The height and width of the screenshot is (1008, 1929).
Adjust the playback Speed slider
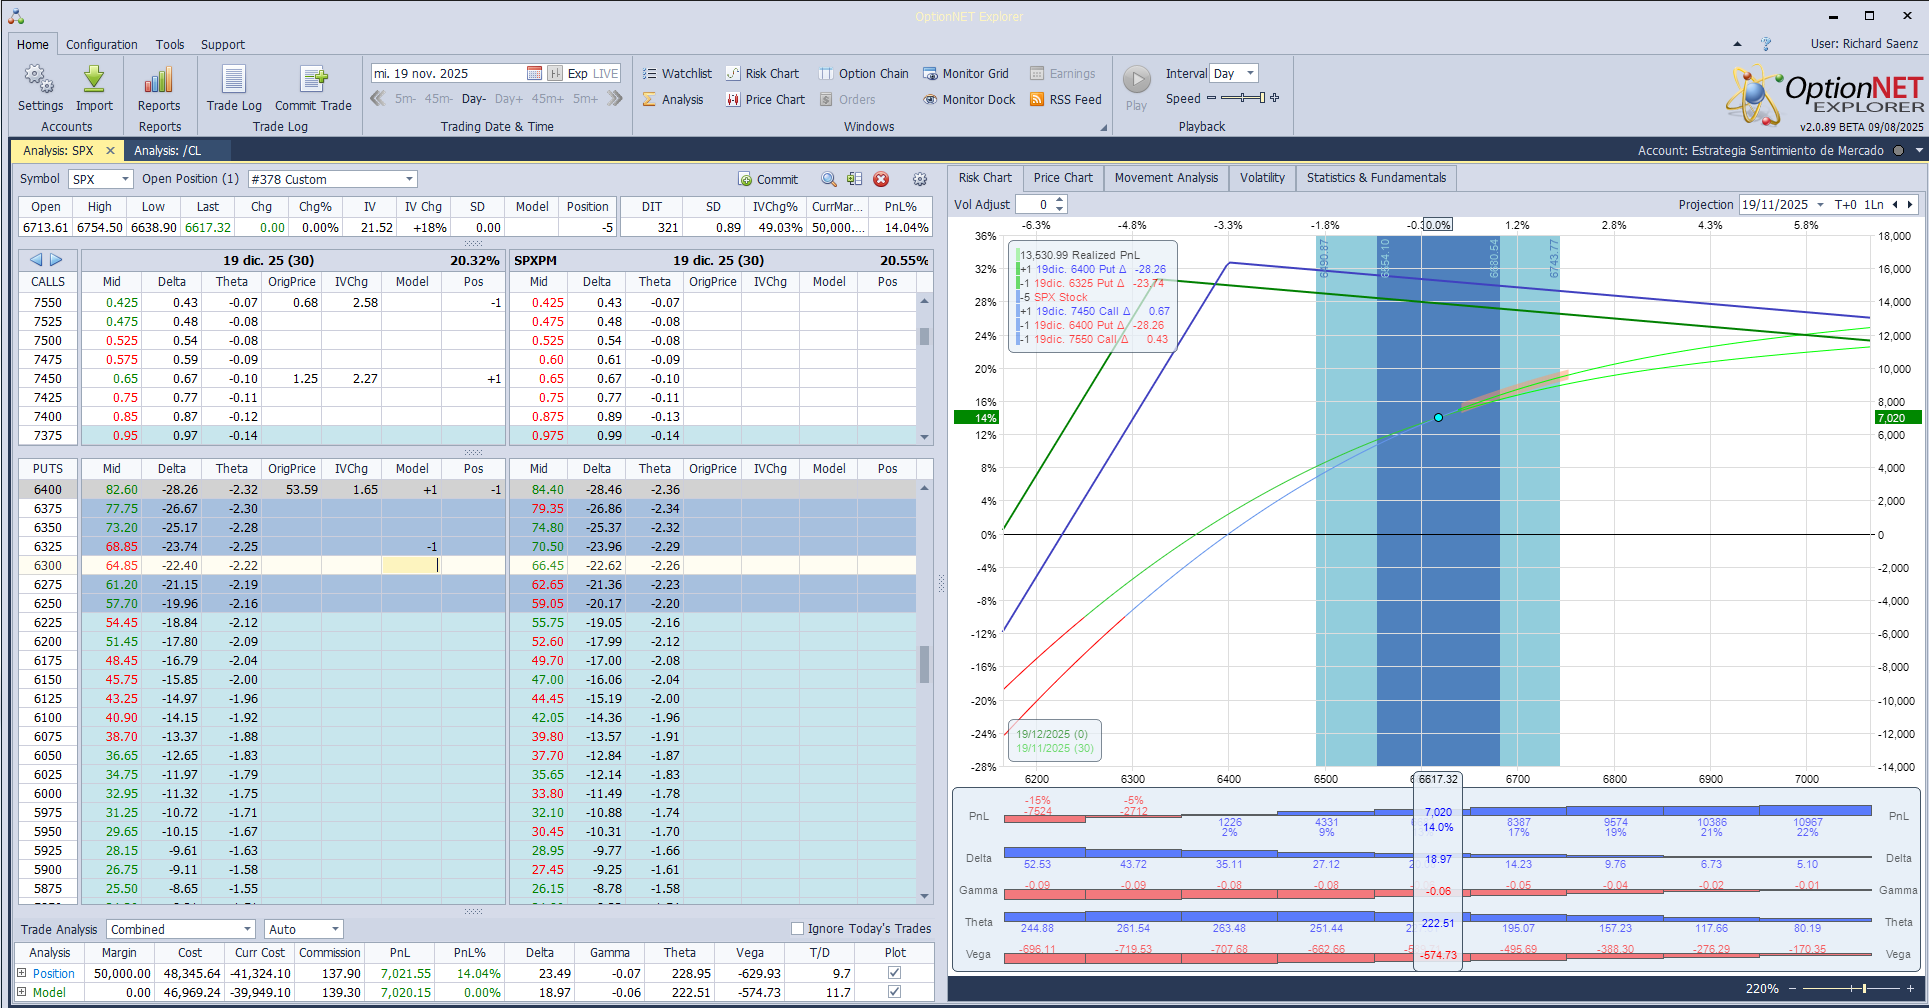1243,98
